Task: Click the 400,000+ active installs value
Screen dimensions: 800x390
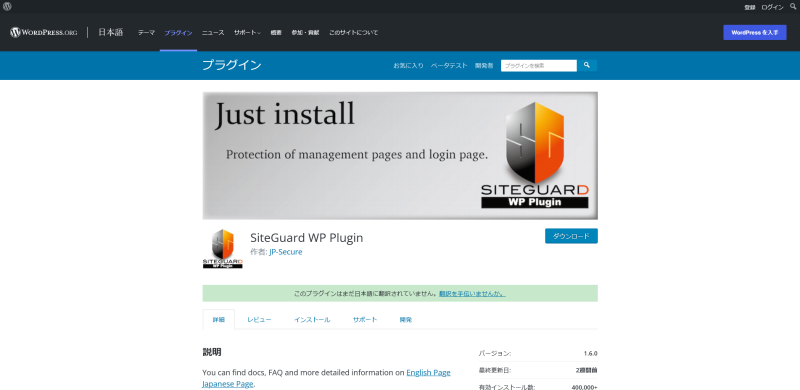Action: [x=584, y=387]
